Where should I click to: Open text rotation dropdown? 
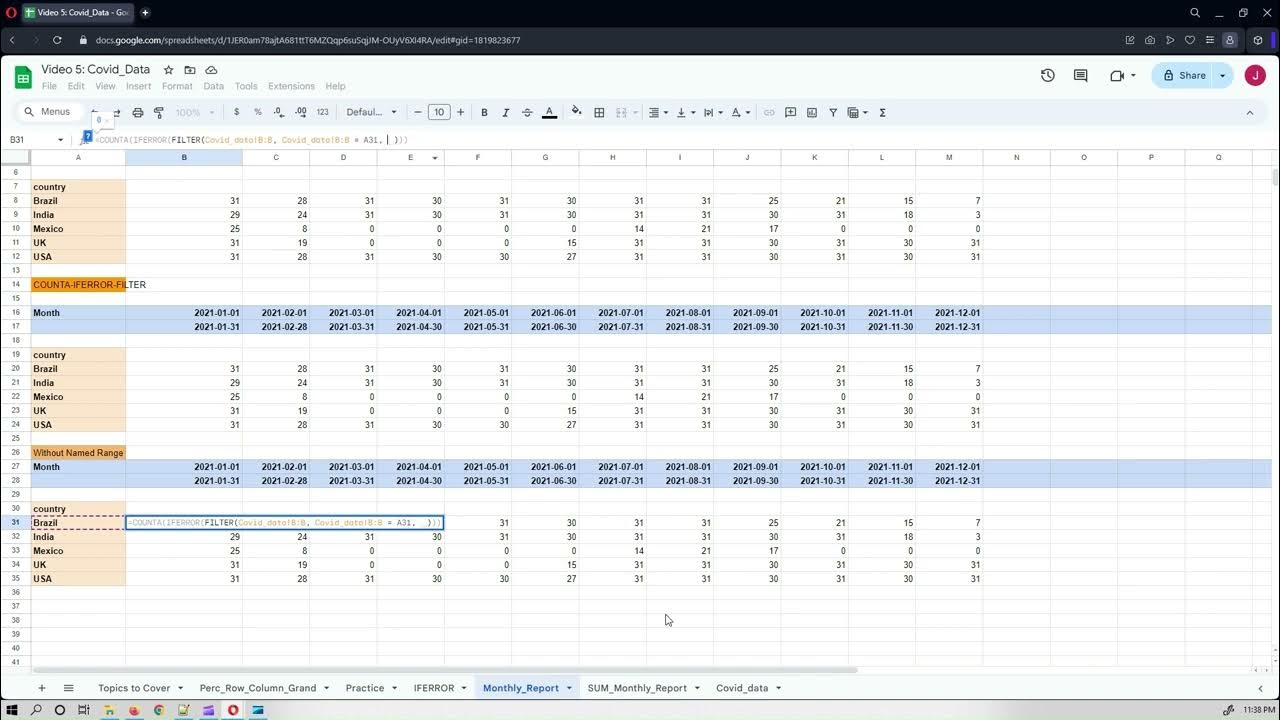click(x=739, y=112)
